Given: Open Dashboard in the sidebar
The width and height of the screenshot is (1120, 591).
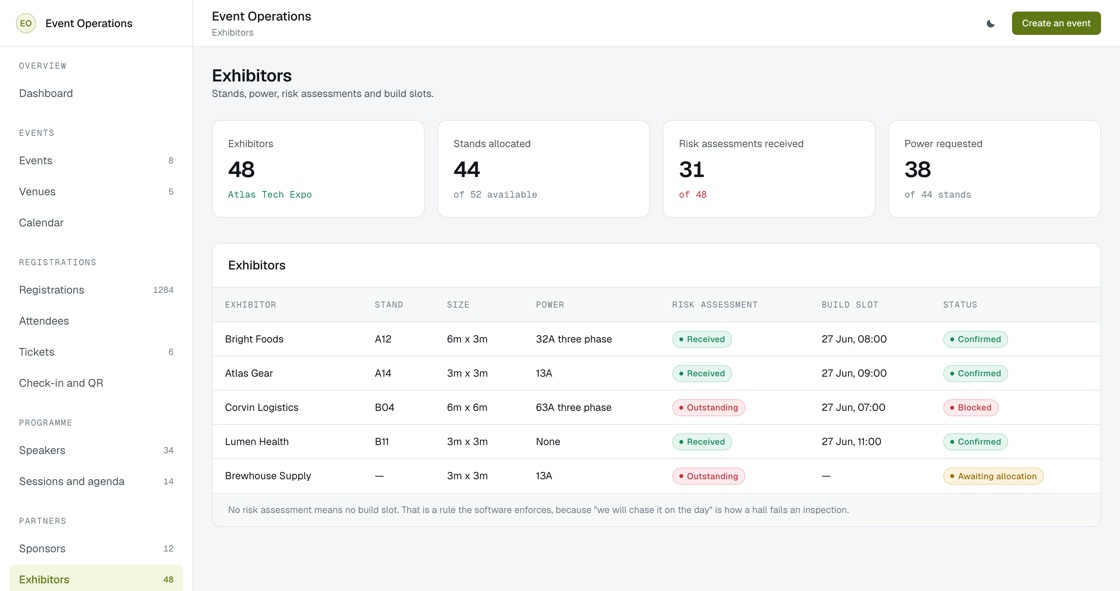Looking at the screenshot, I should tap(96, 94).
